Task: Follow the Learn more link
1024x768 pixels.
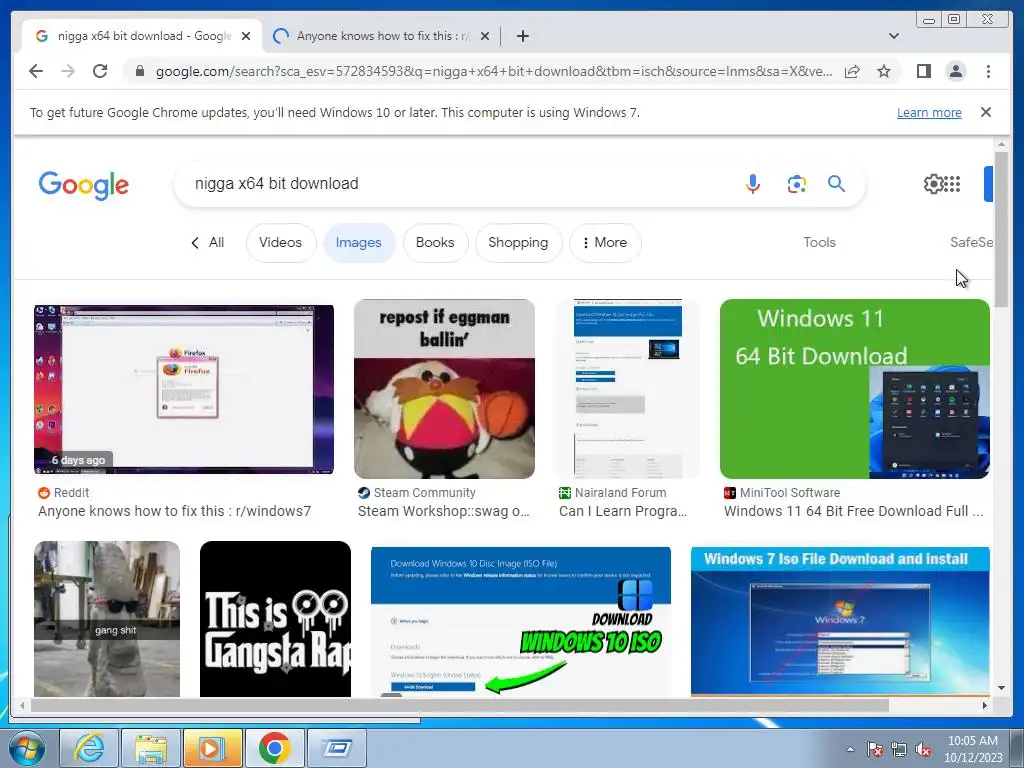Action: point(929,112)
